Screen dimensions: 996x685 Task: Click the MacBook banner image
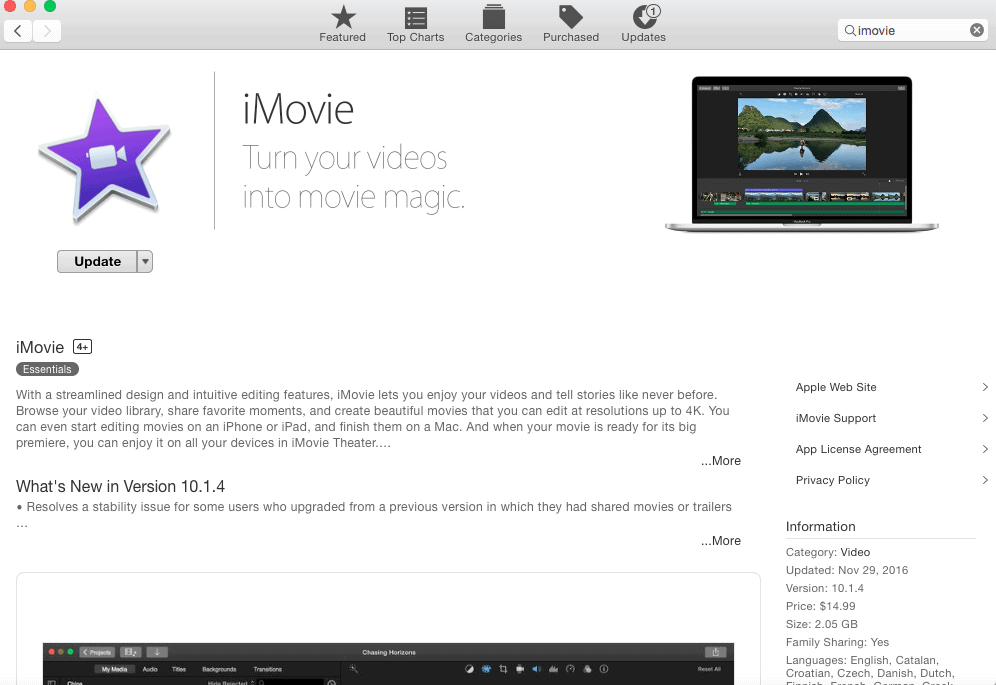[x=802, y=154]
